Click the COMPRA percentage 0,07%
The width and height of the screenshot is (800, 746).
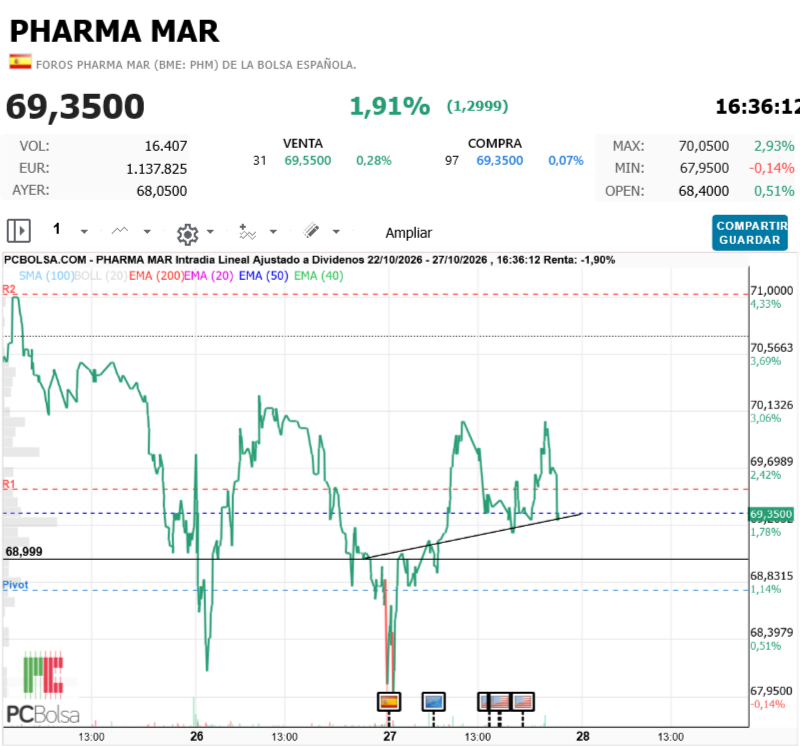[x=566, y=161]
